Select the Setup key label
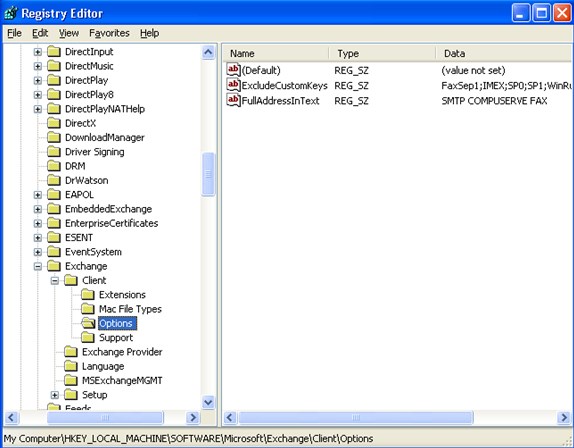This screenshot has height=448, width=574. [x=94, y=395]
